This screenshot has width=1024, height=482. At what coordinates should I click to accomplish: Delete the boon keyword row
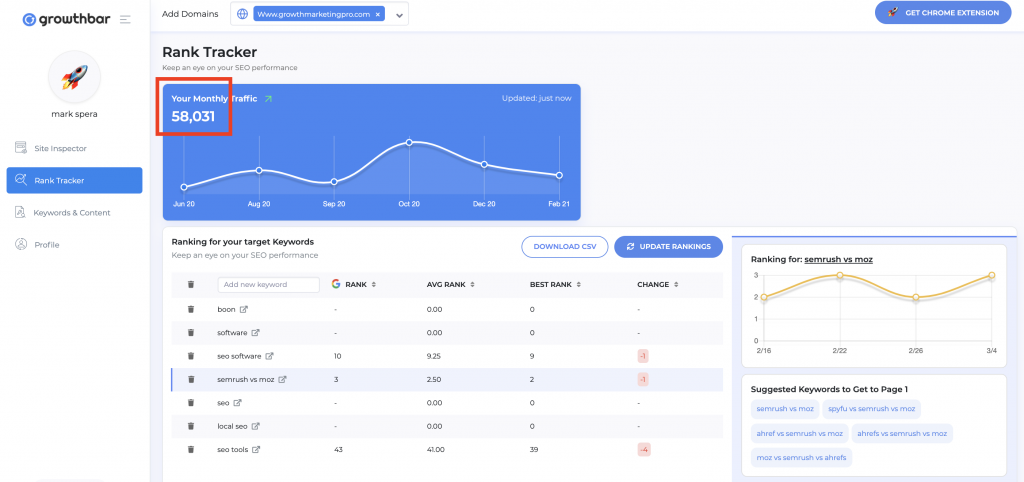pos(191,309)
